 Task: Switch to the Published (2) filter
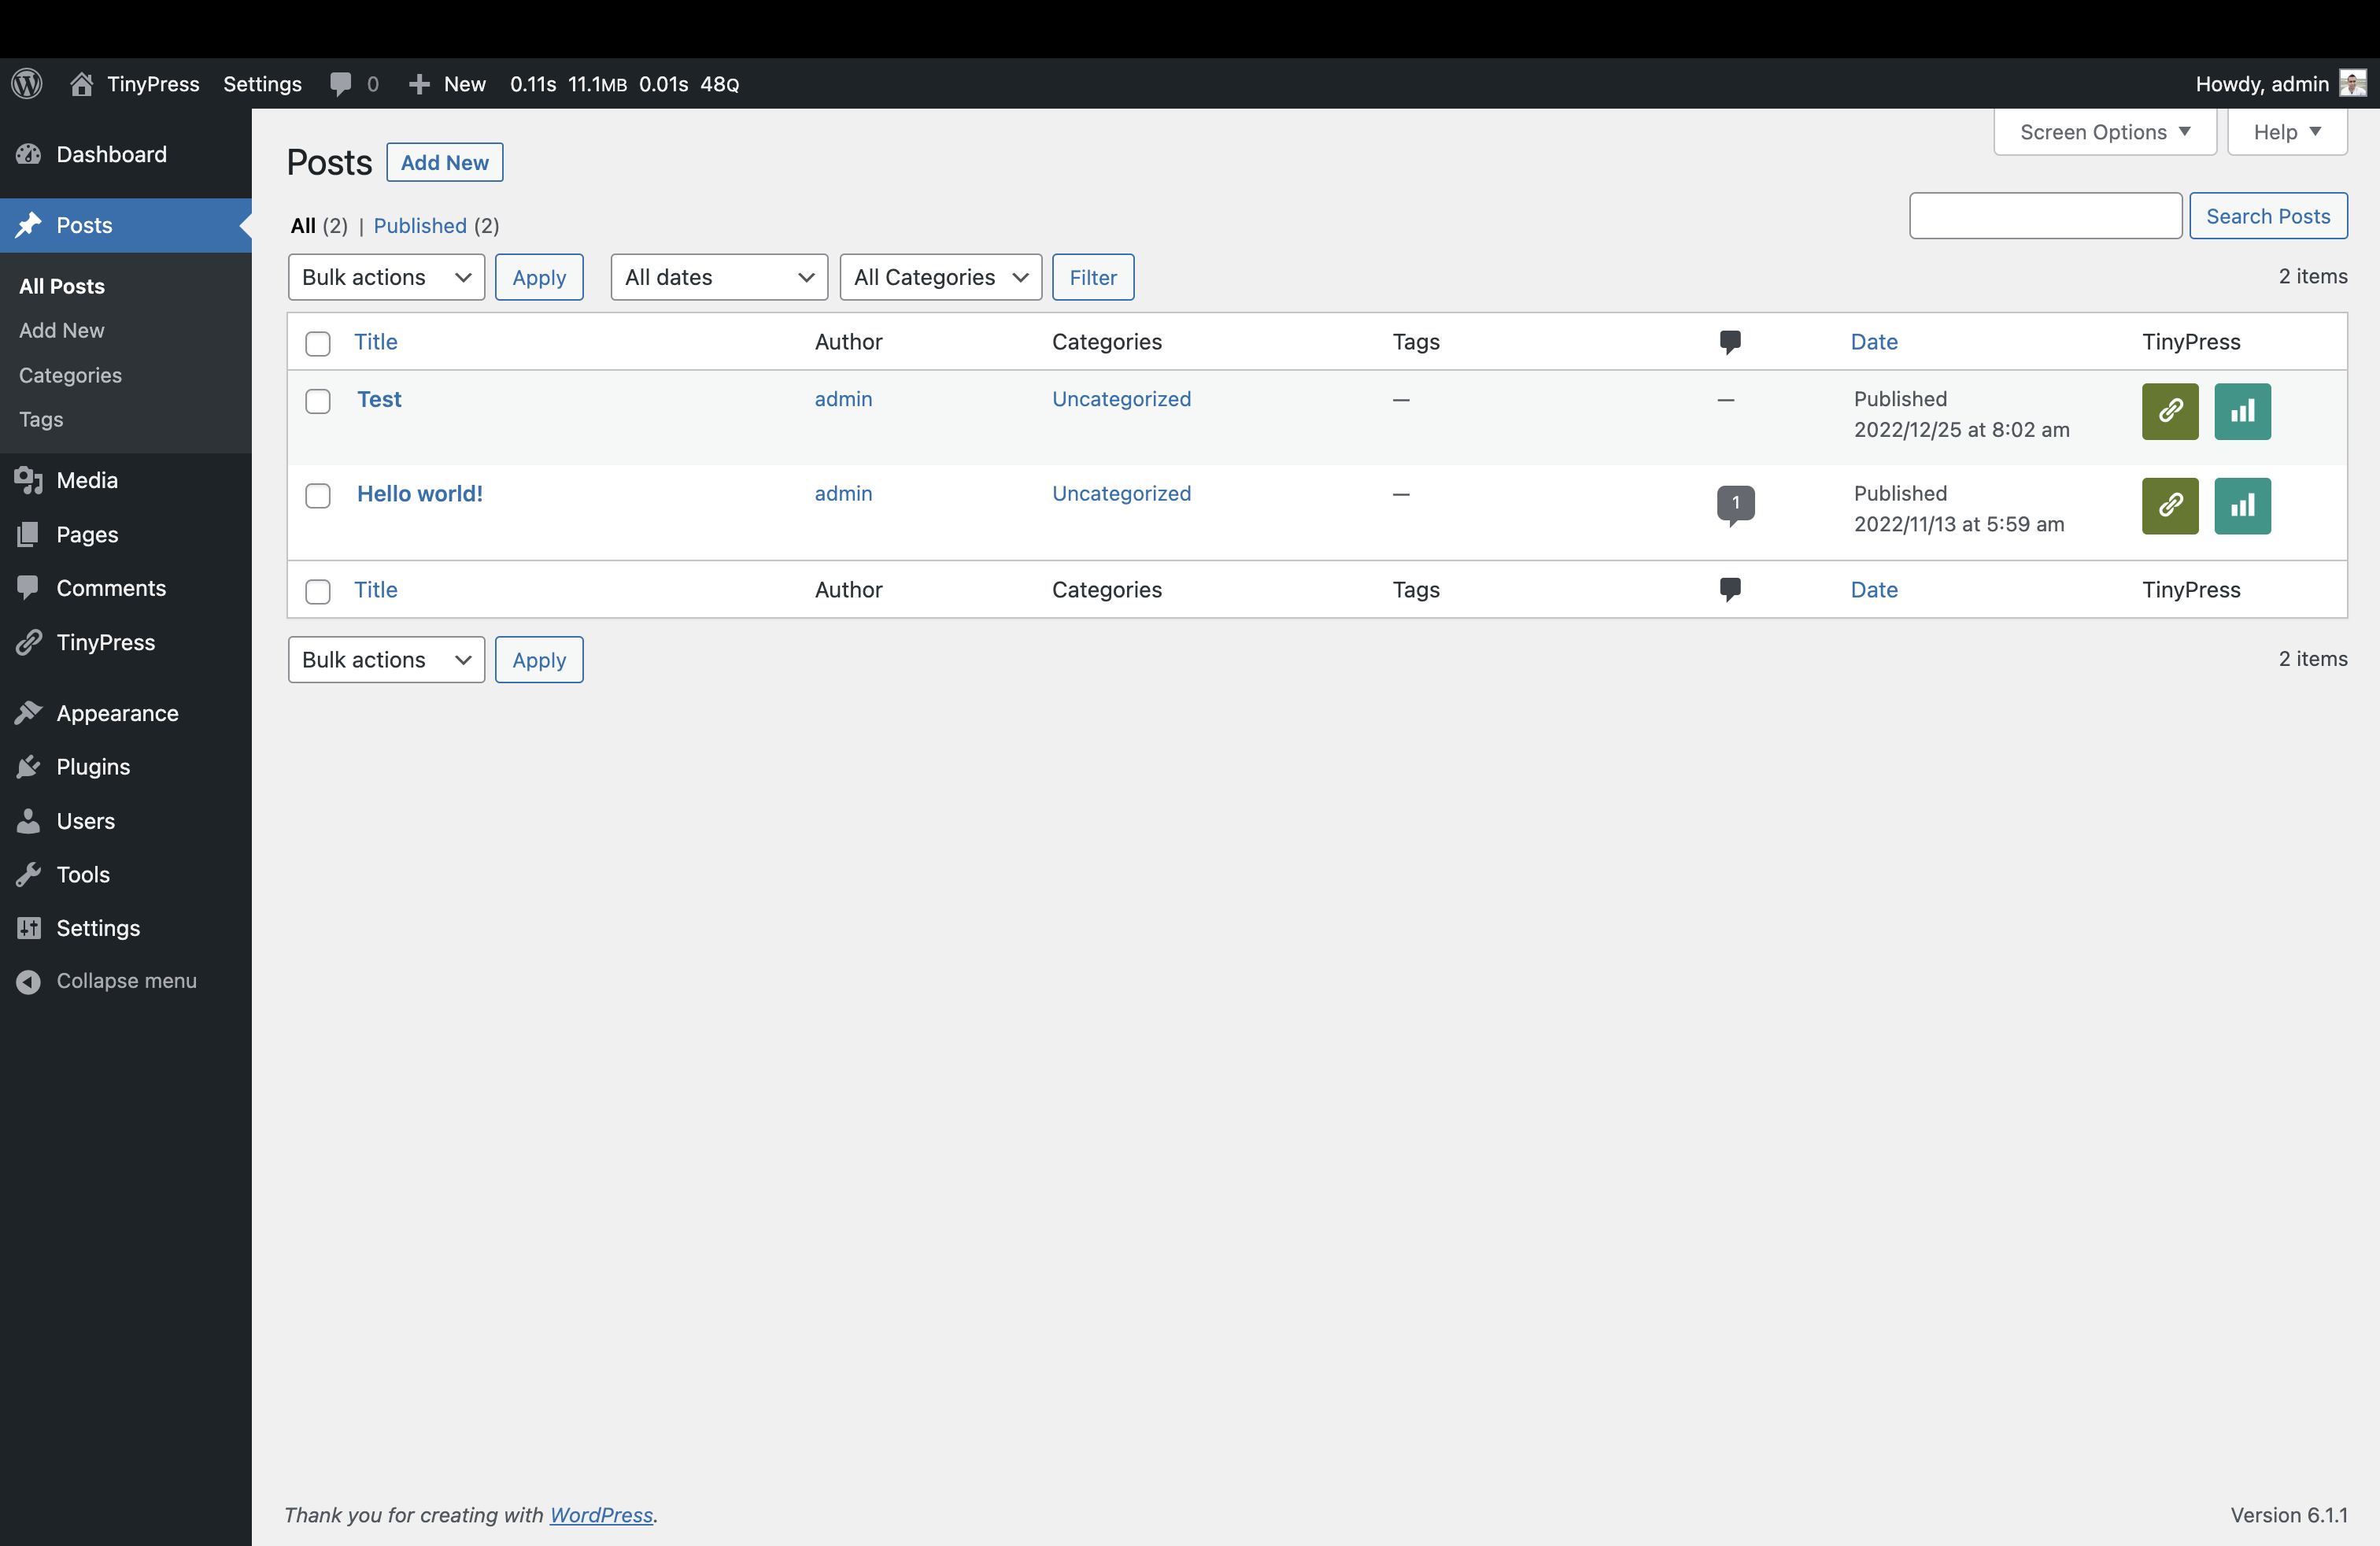[436, 225]
